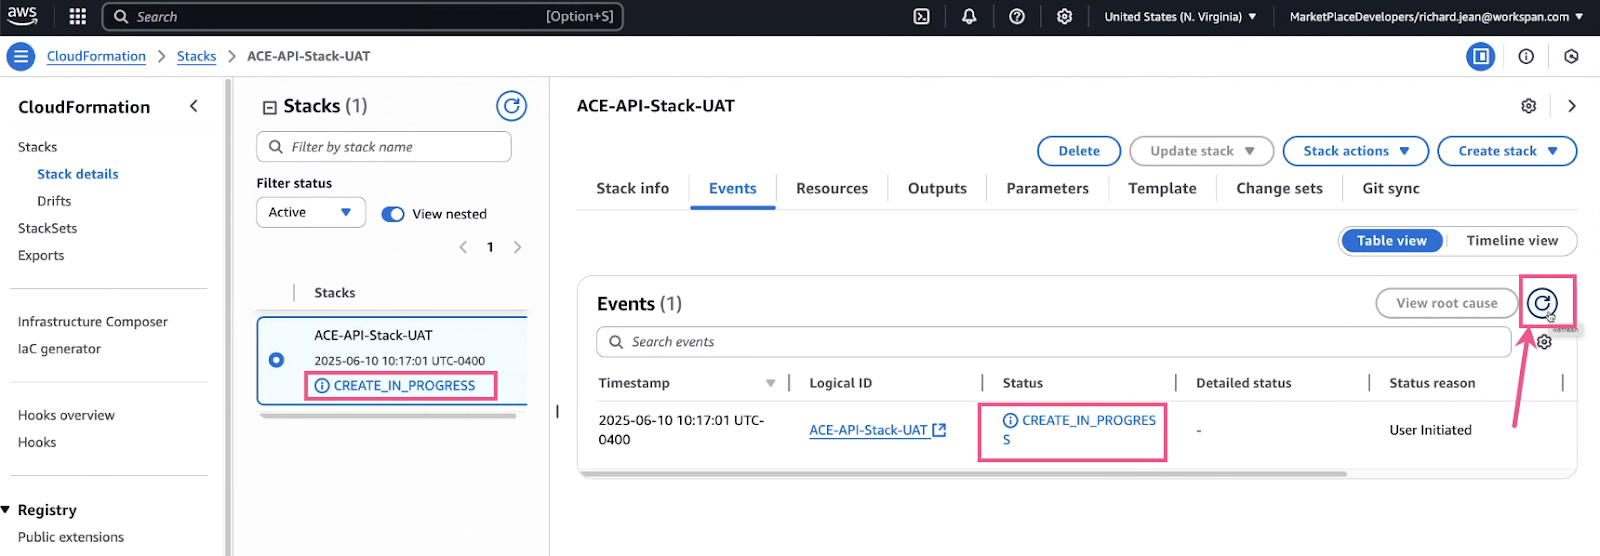Open the Template tab
The image size is (1600, 556).
1162,188
